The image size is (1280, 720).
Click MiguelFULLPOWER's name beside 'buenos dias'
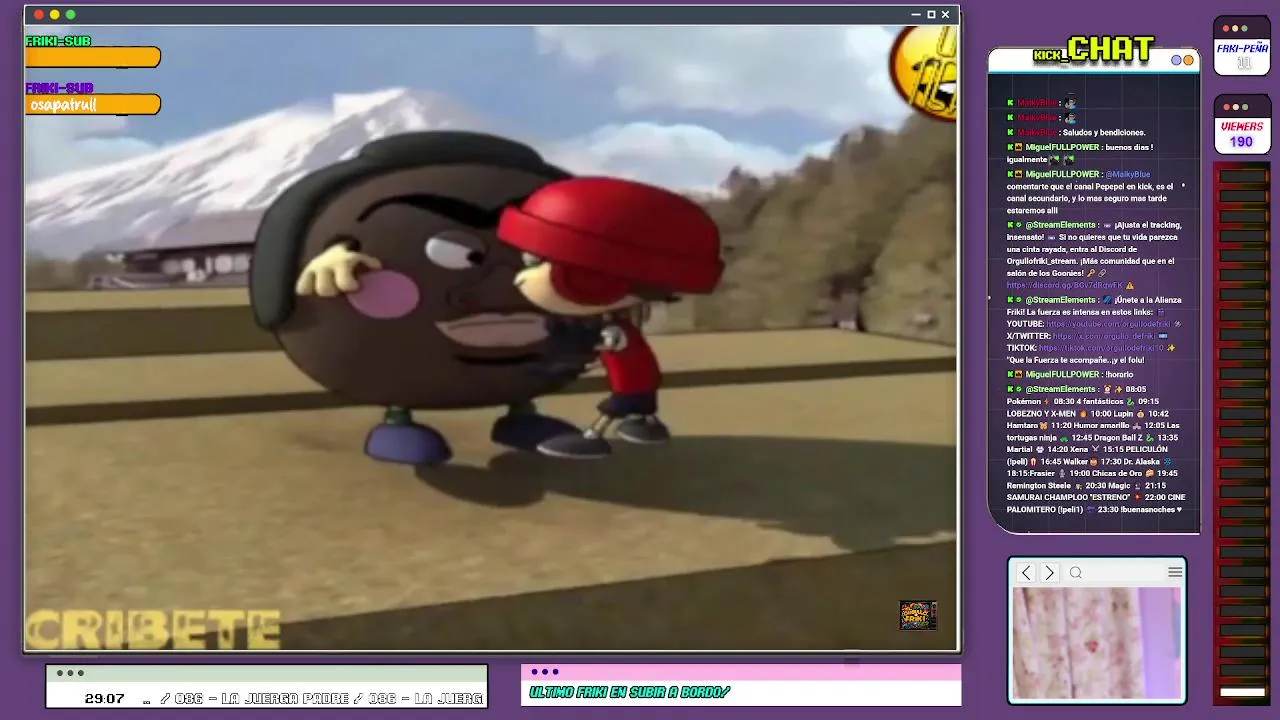pos(1064,147)
